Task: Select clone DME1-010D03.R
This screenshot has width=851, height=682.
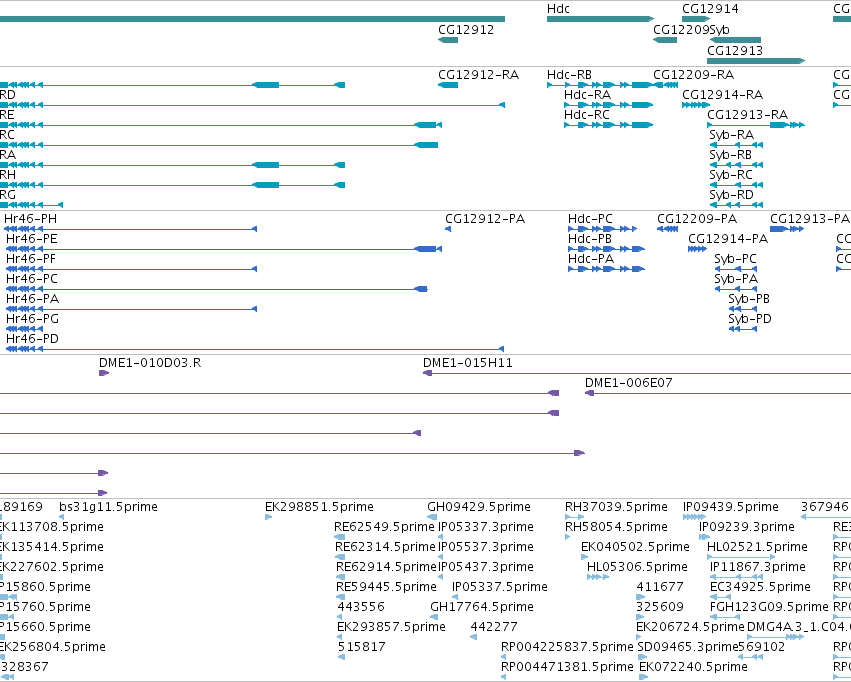Action: [150, 363]
